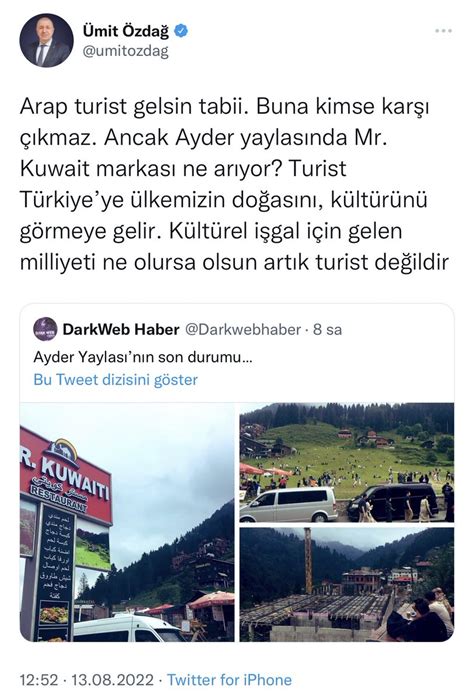Image resolution: width=474 pixels, height=699 pixels.
Task: Select the main tweet text body
Action: point(234,184)
